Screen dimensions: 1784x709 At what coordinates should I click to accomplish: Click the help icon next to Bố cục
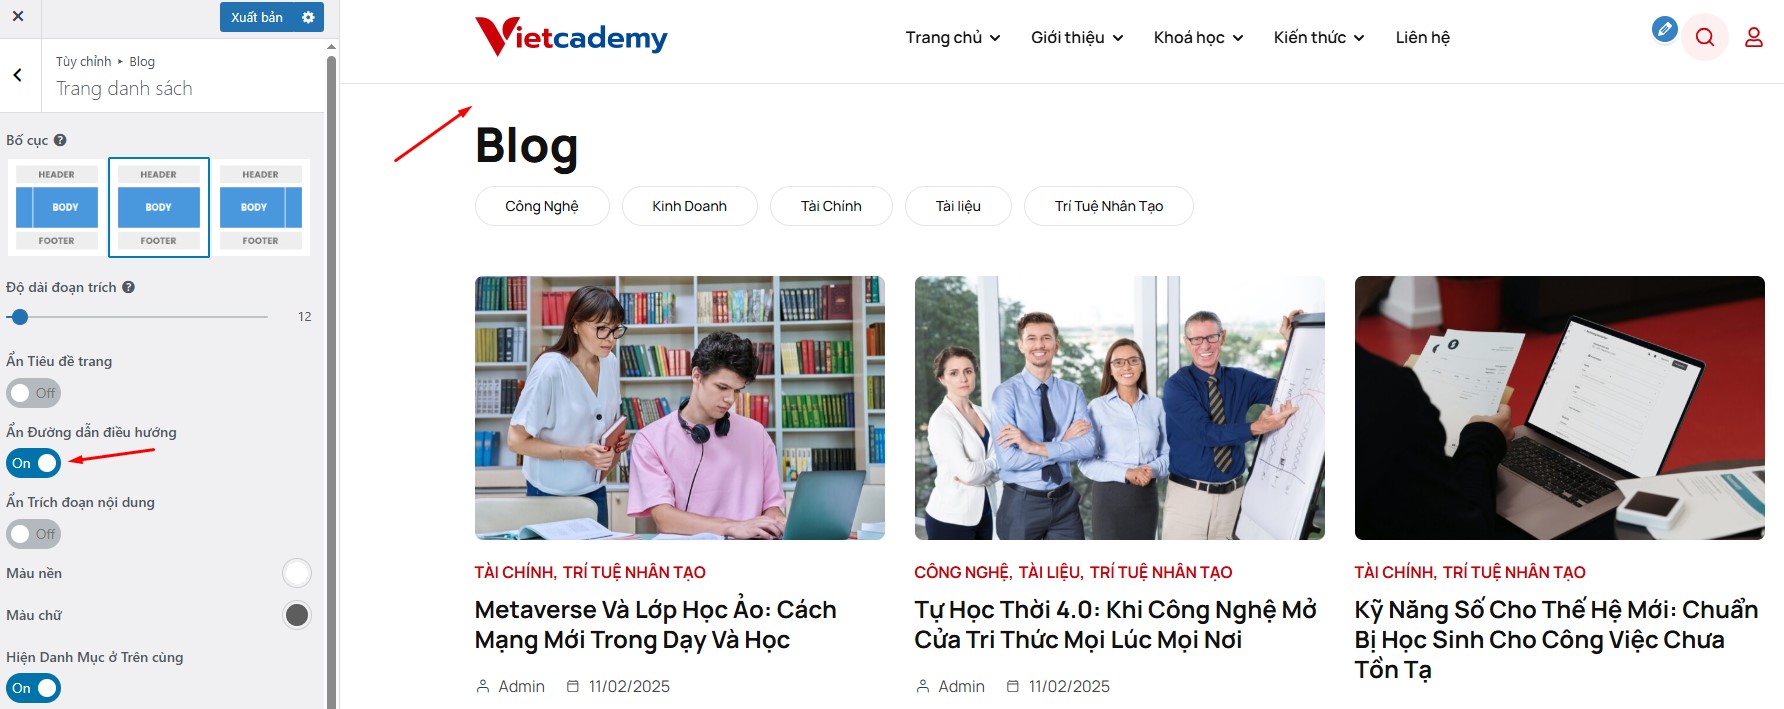pos(60,140)
